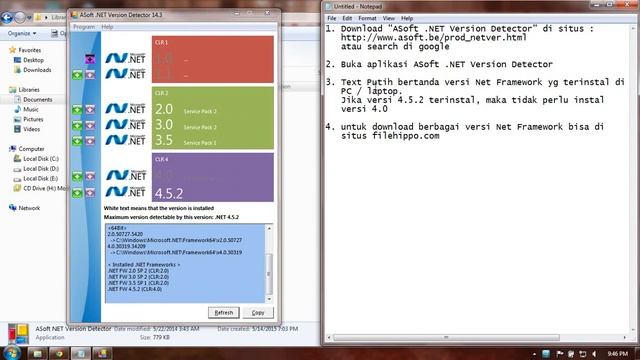Click the Back button in Explorer window

pyautogui.click(x=7, y=18)
